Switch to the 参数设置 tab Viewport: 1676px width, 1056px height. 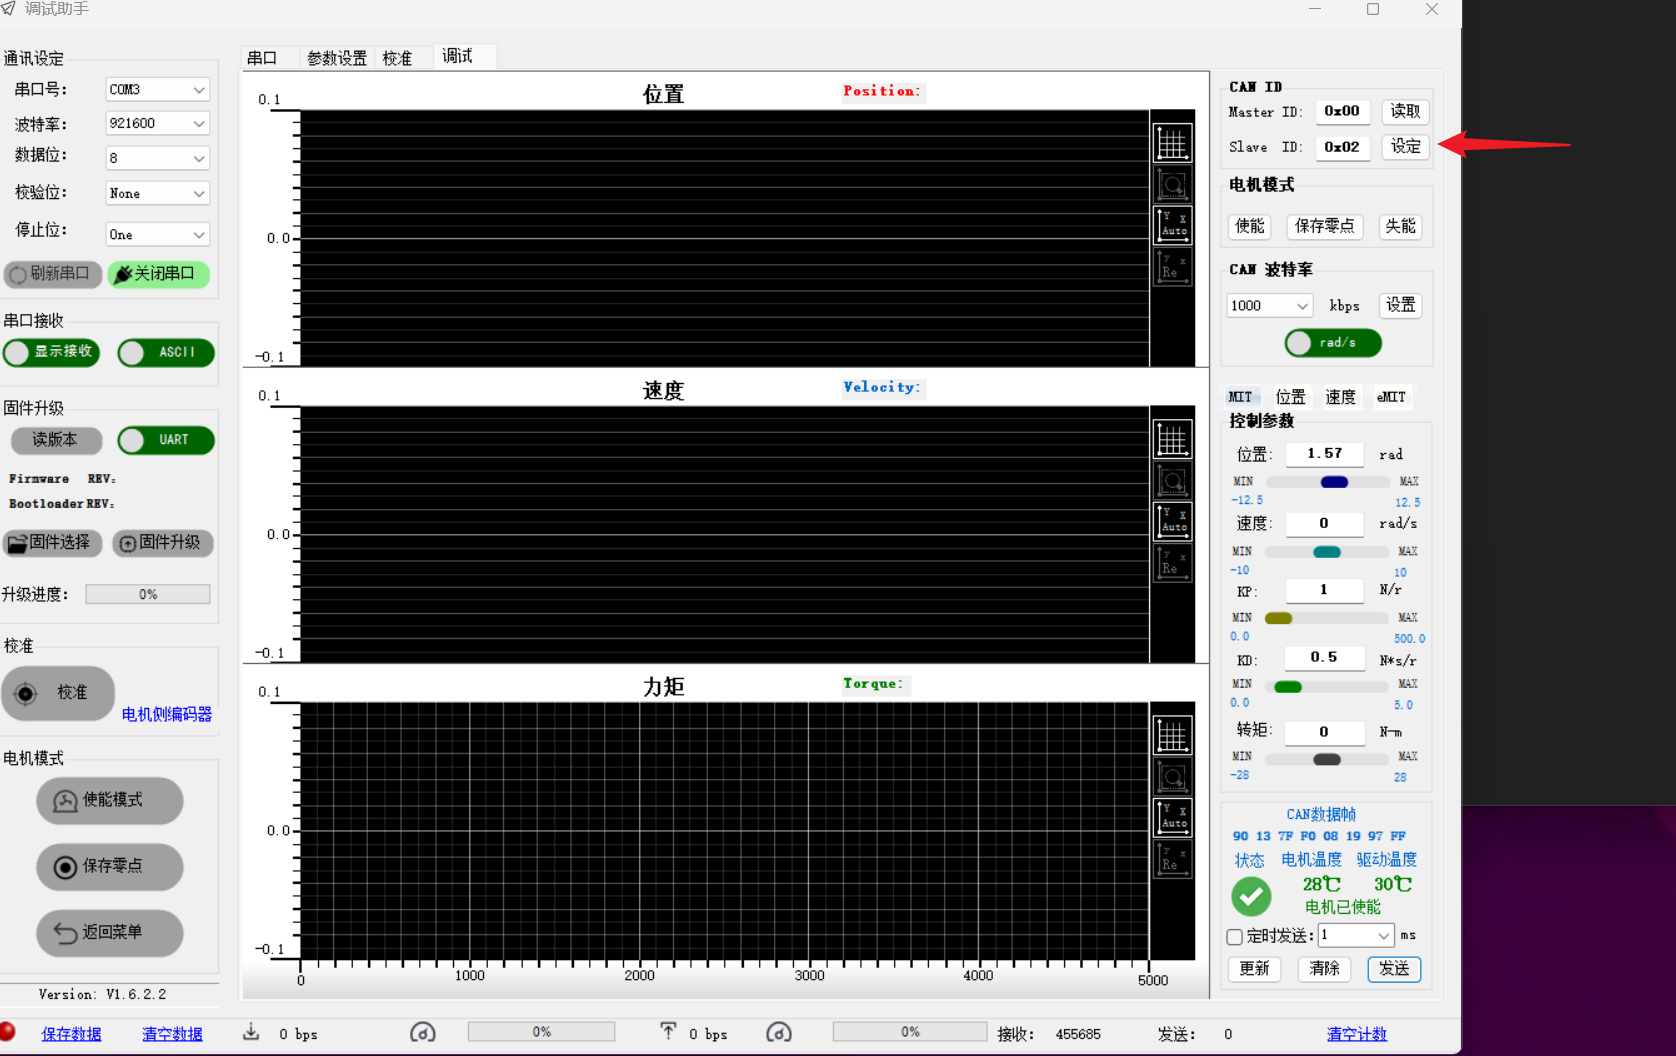point(336,58)
